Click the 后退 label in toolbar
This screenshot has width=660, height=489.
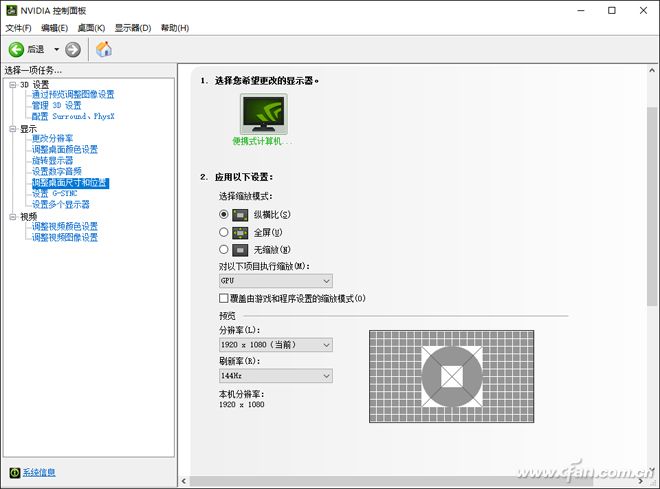(x=36, y=50)
